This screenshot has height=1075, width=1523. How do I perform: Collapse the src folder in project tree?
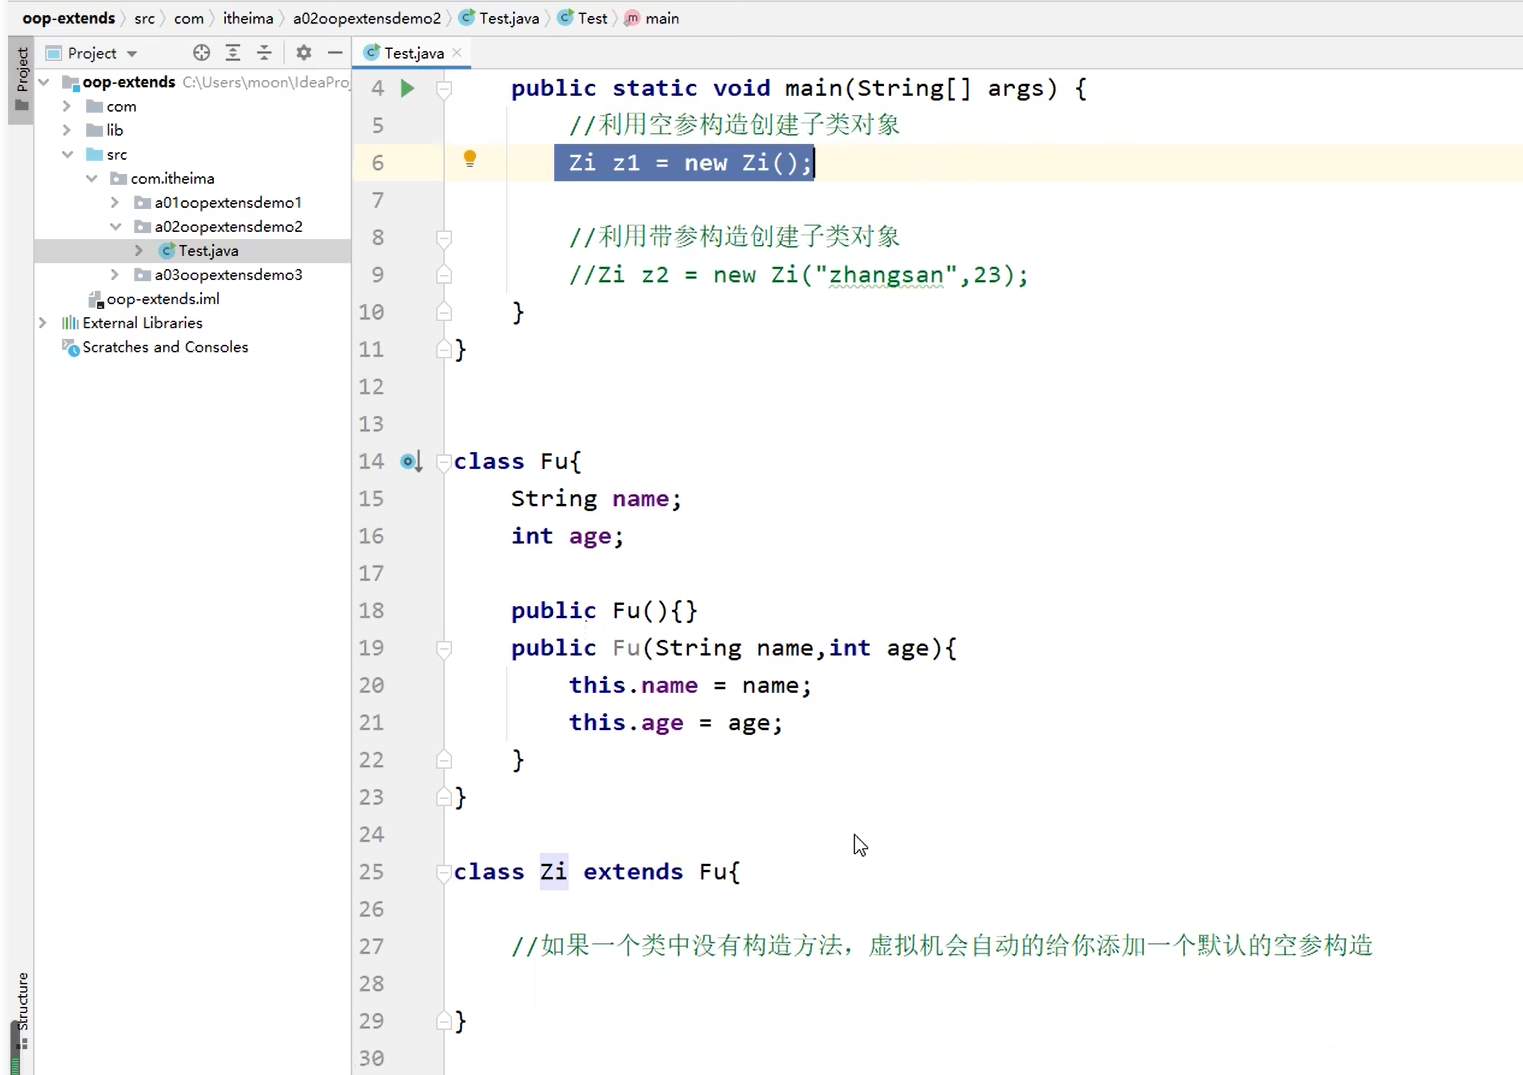pyautogui.click(x=68, y=154)
